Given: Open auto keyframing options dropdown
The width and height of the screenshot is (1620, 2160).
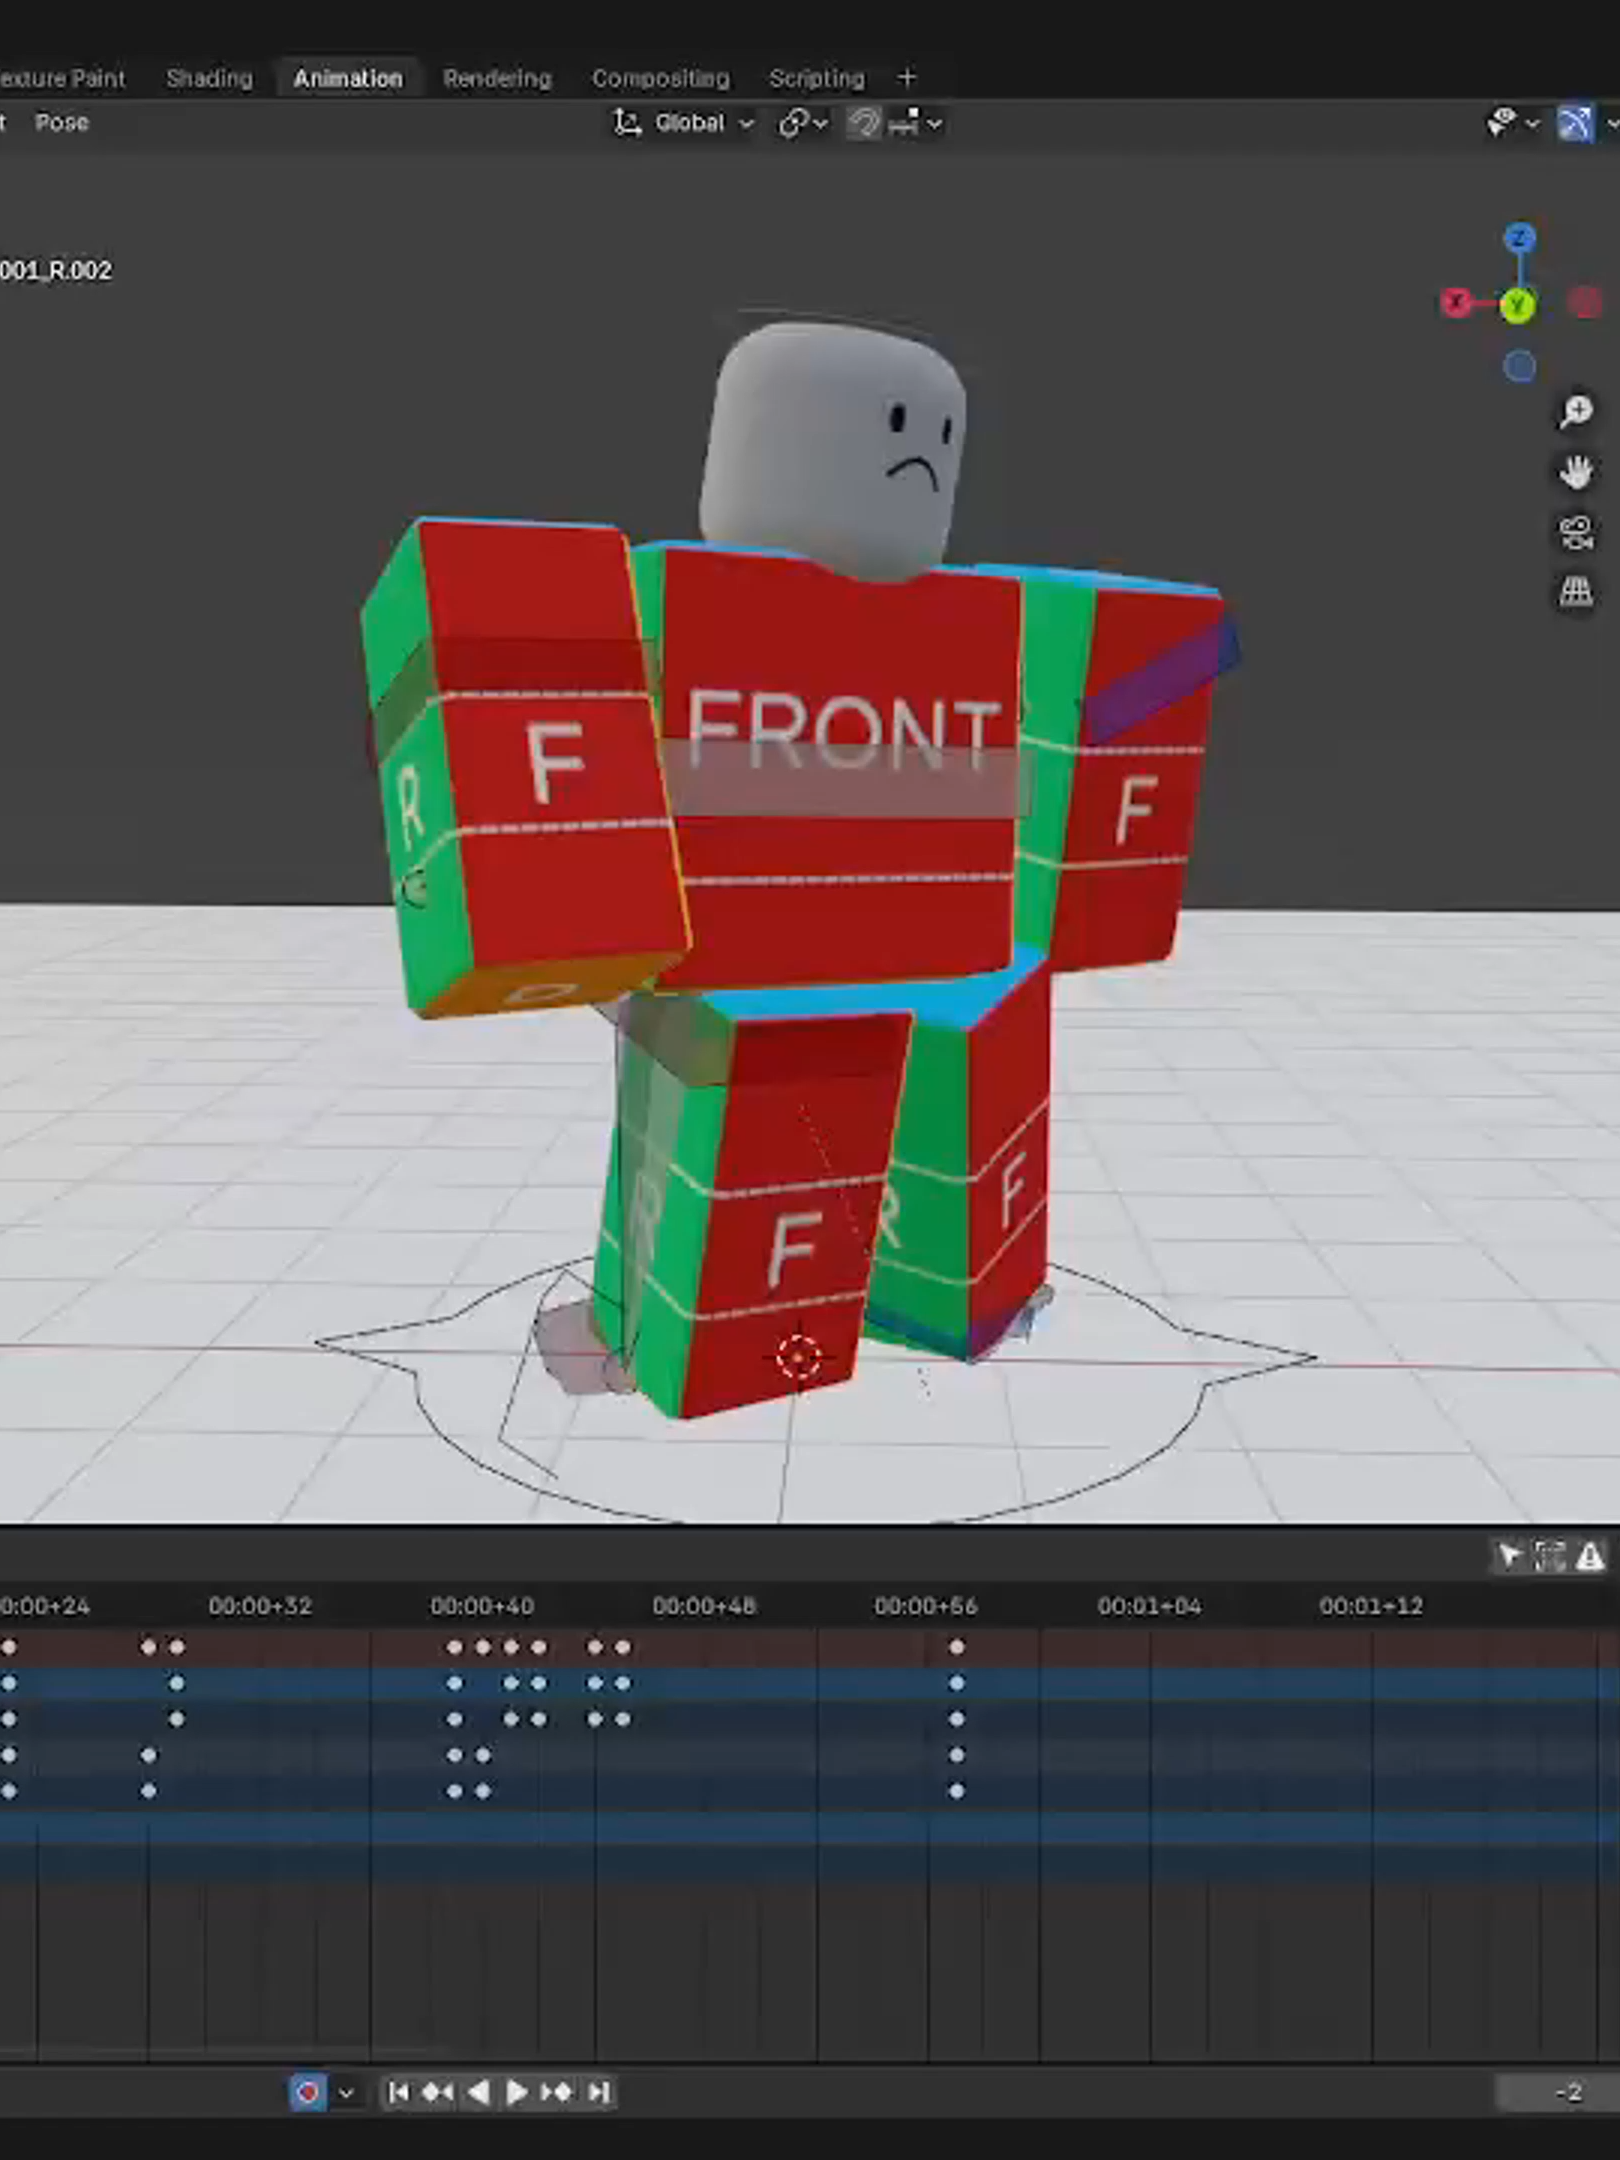Looking at the screenshot, I should pyautogui.click(x=346, y=2091).
